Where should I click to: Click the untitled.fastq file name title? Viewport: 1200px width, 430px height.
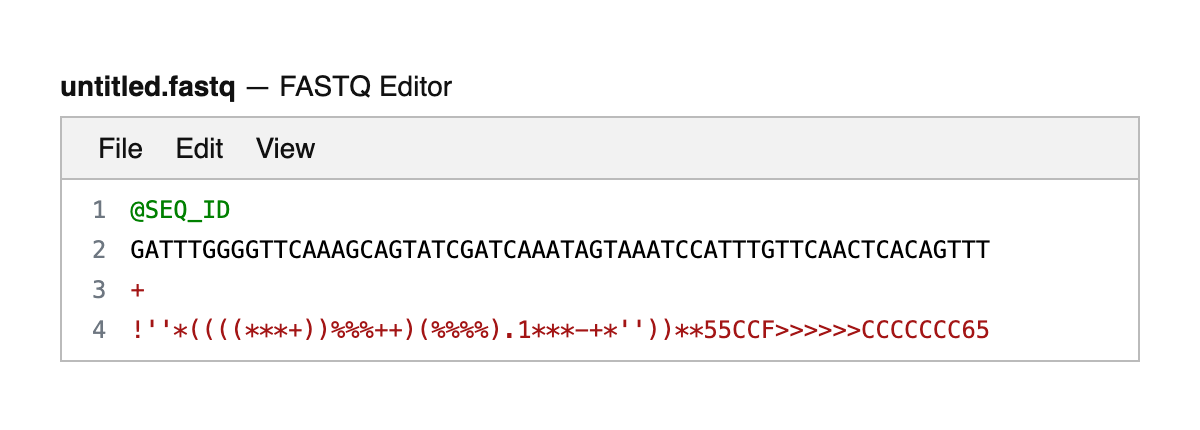coord(148,88)
